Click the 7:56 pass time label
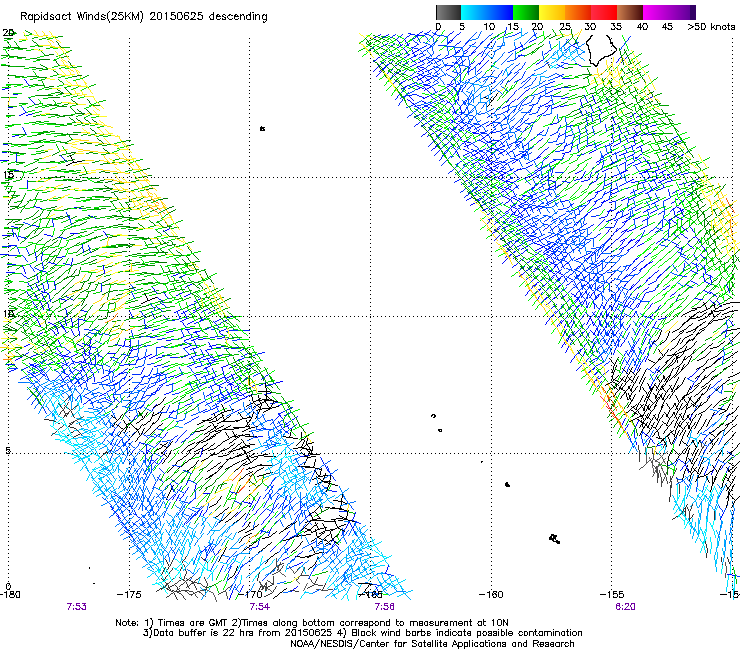Viewport: 740px width, 650px height. 384,607
